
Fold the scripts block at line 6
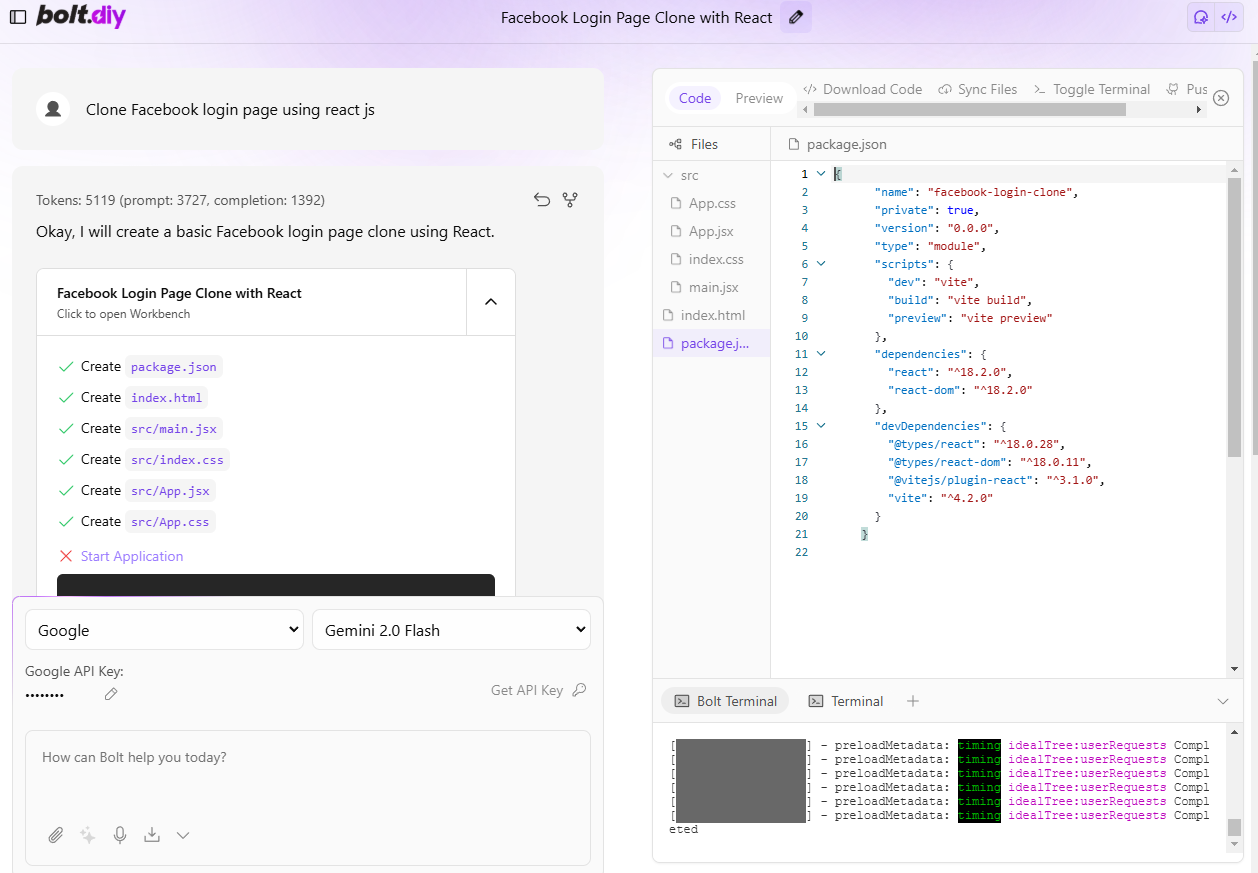821,264
